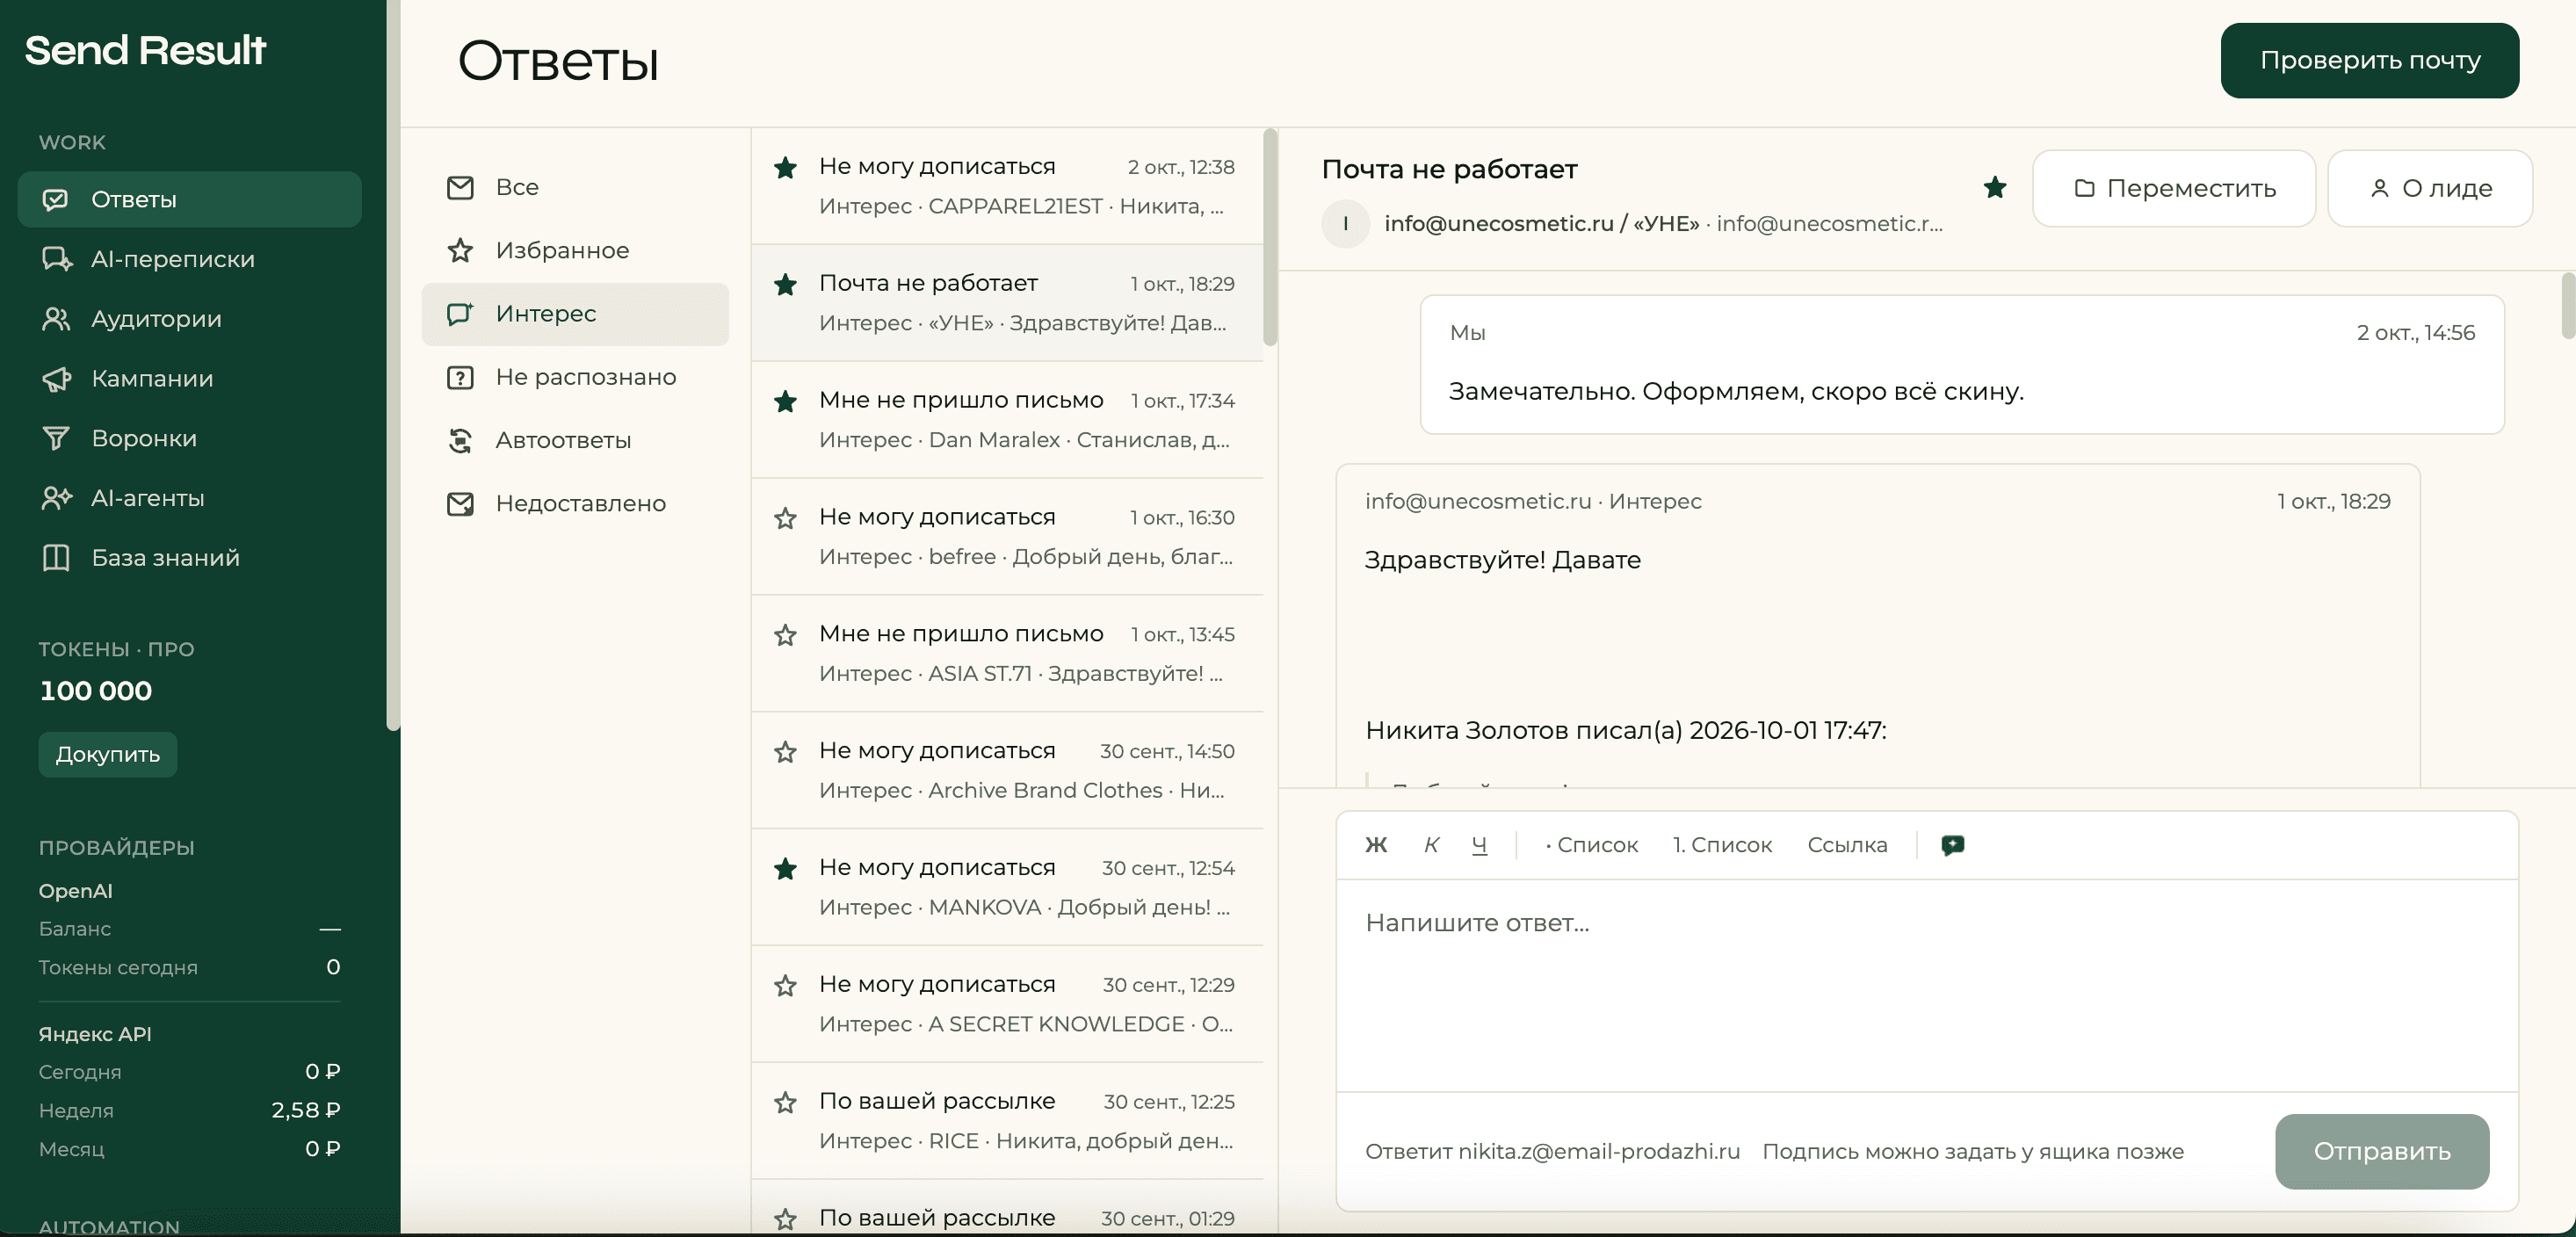Open the Переместить menu

[2174, 188]
